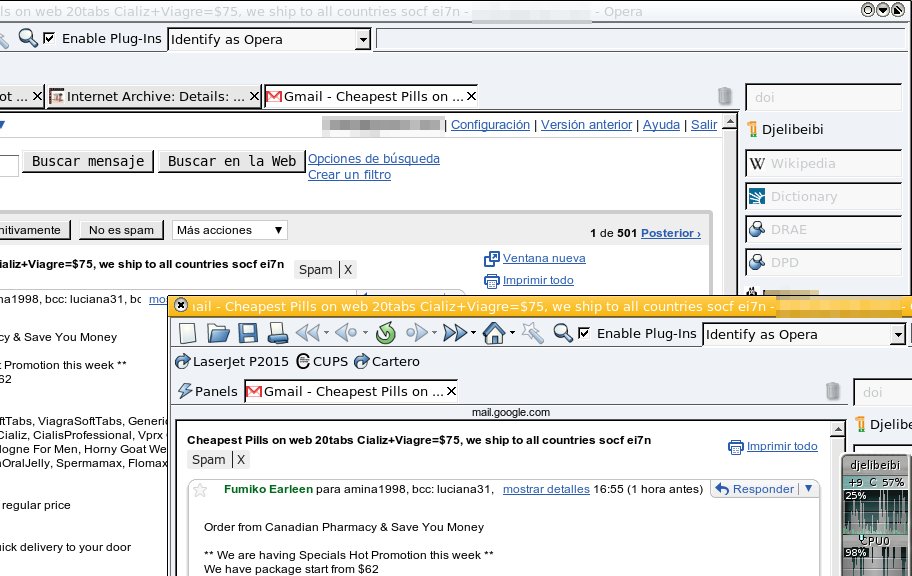The width and height of the screenshot is (912, 576).
Task: Open the CUPS bookmark
Action: click(322, 361)
